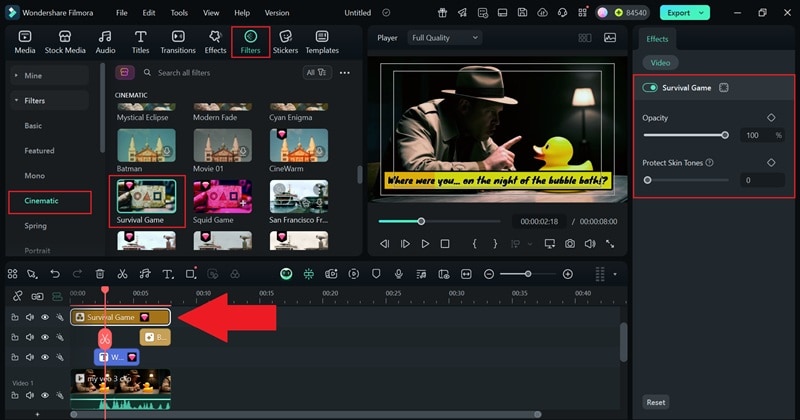
Task: Take a snapshot with camera icon in player
Action: pos(569,244)
